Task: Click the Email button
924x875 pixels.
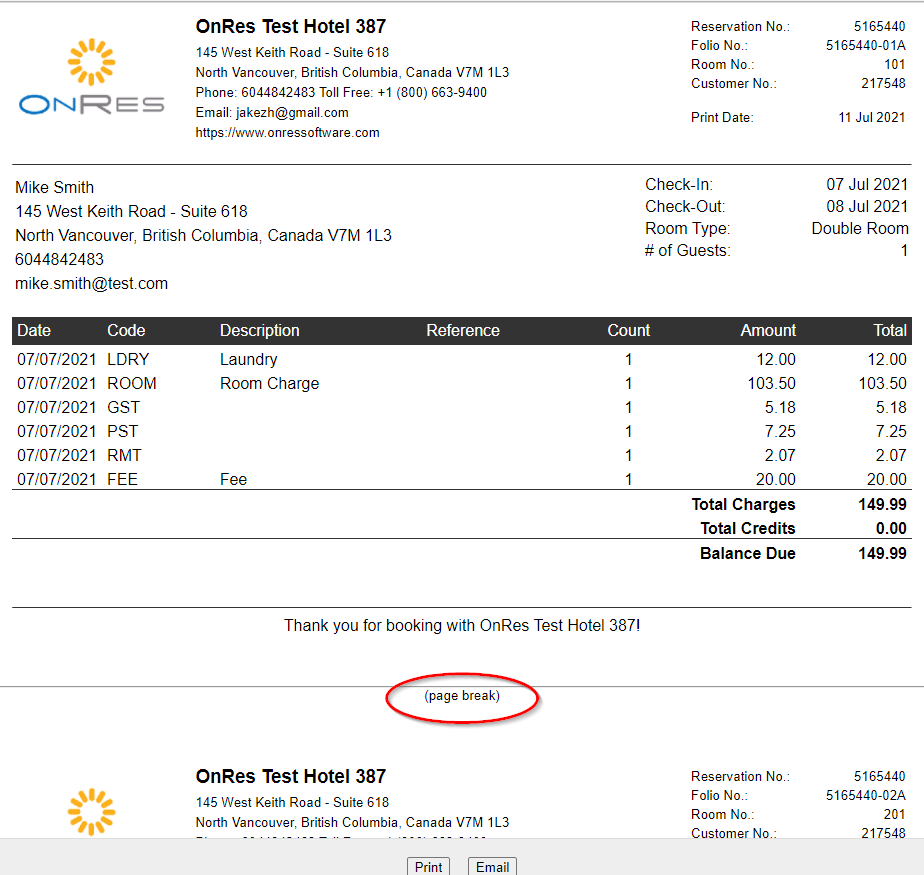Action: (x=492, y=867)
